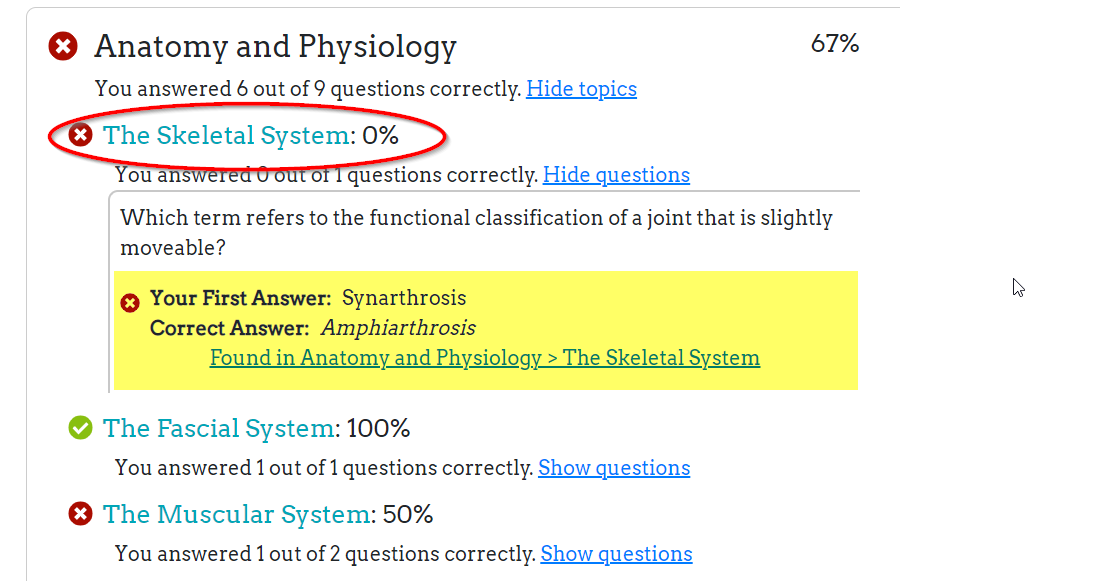Screen dimensions: 1106x581
Task: Follow the Found in Anatomy and Physiology link
Action: [x=485, y=358]
